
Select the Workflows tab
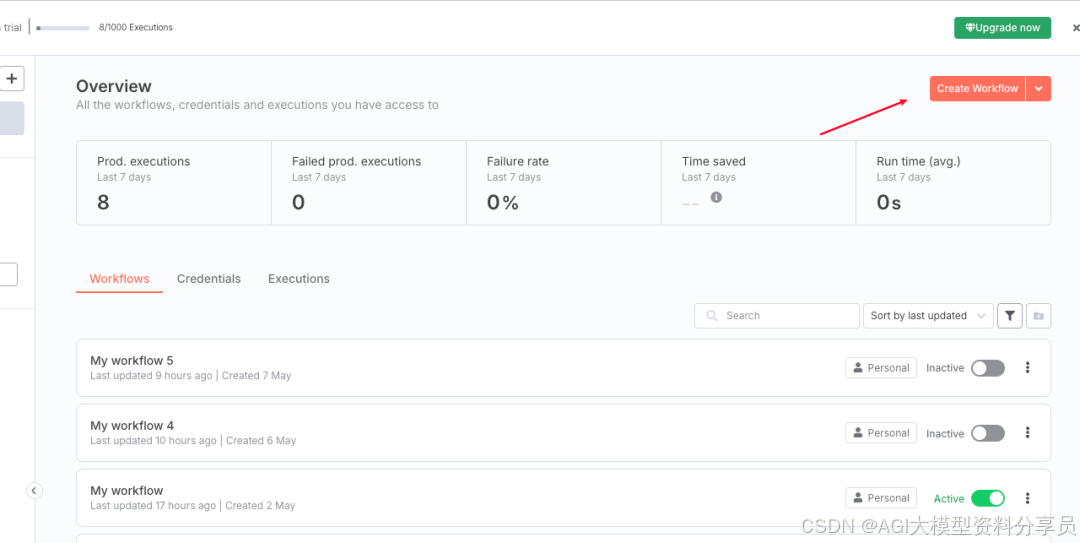tap(119, 279)
